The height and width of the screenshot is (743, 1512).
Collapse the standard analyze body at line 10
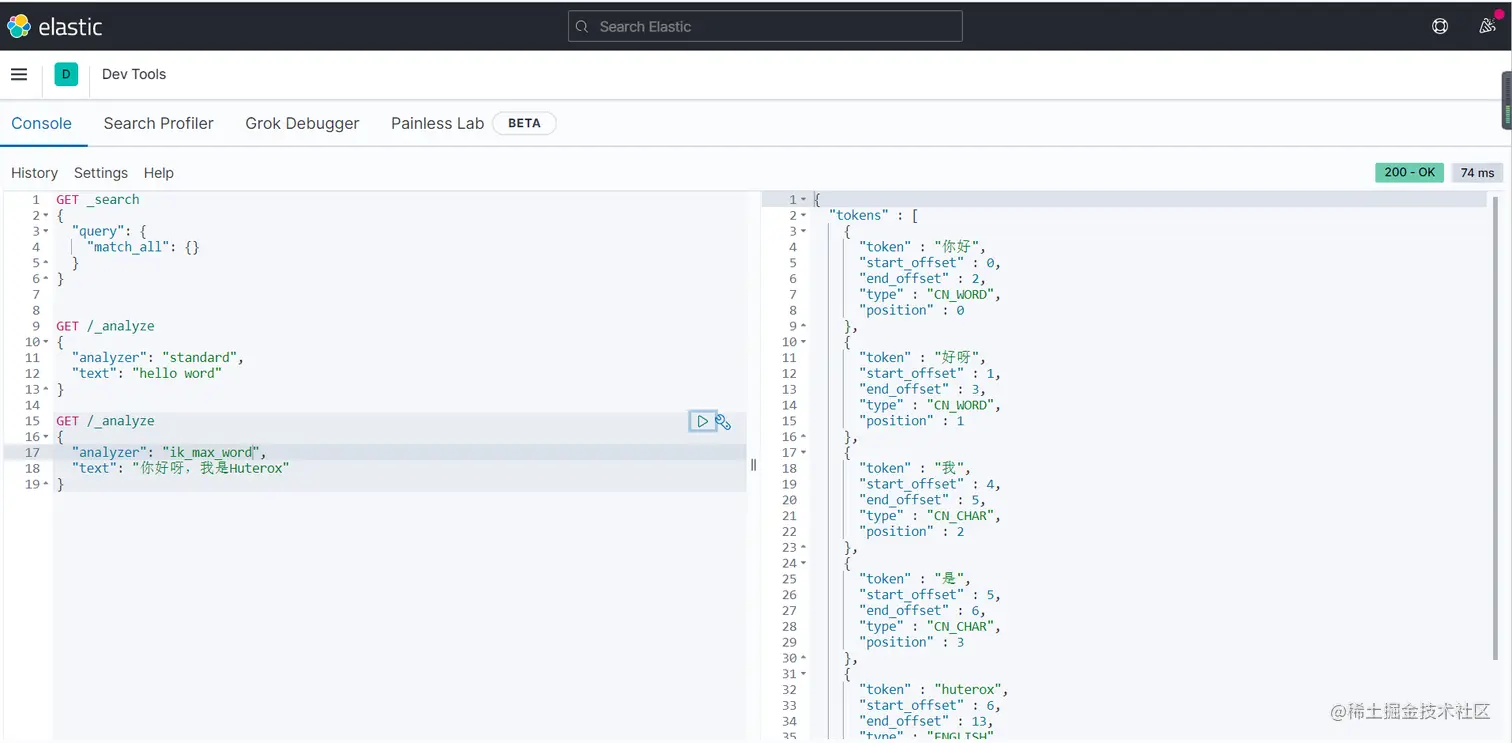(x=46, y=342)
